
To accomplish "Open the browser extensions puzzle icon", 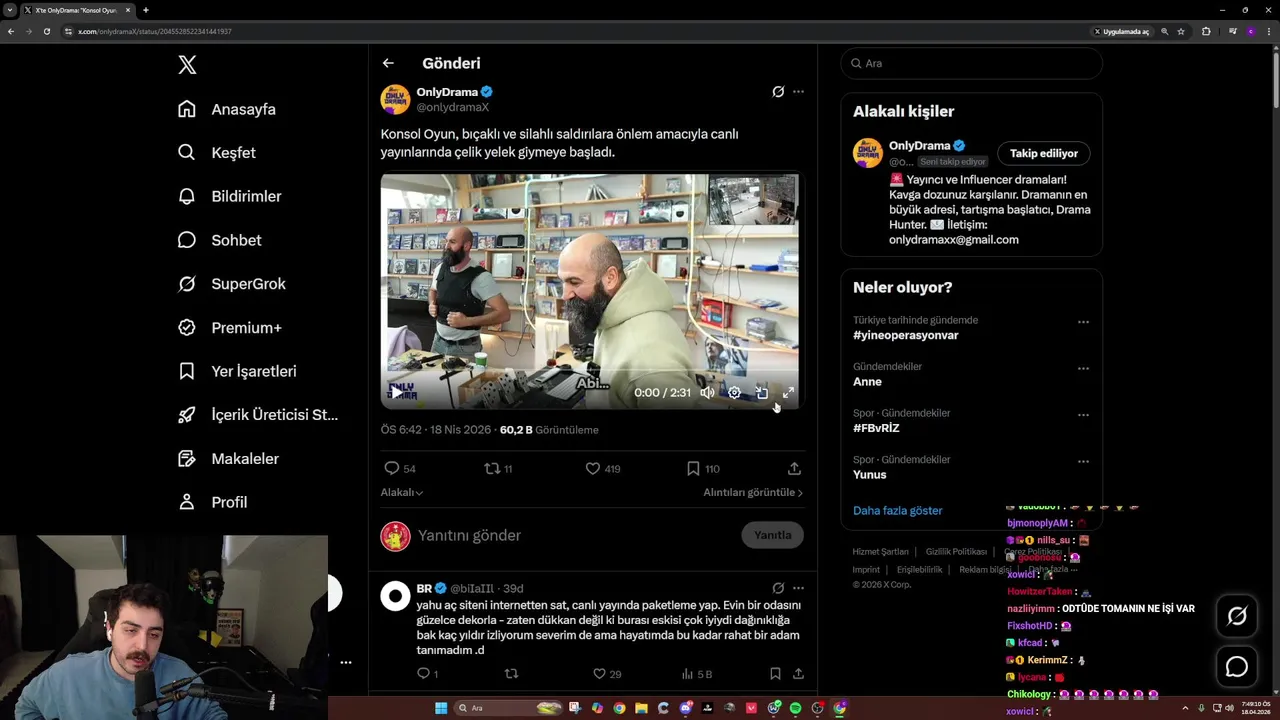I will tap(1206, 31).
